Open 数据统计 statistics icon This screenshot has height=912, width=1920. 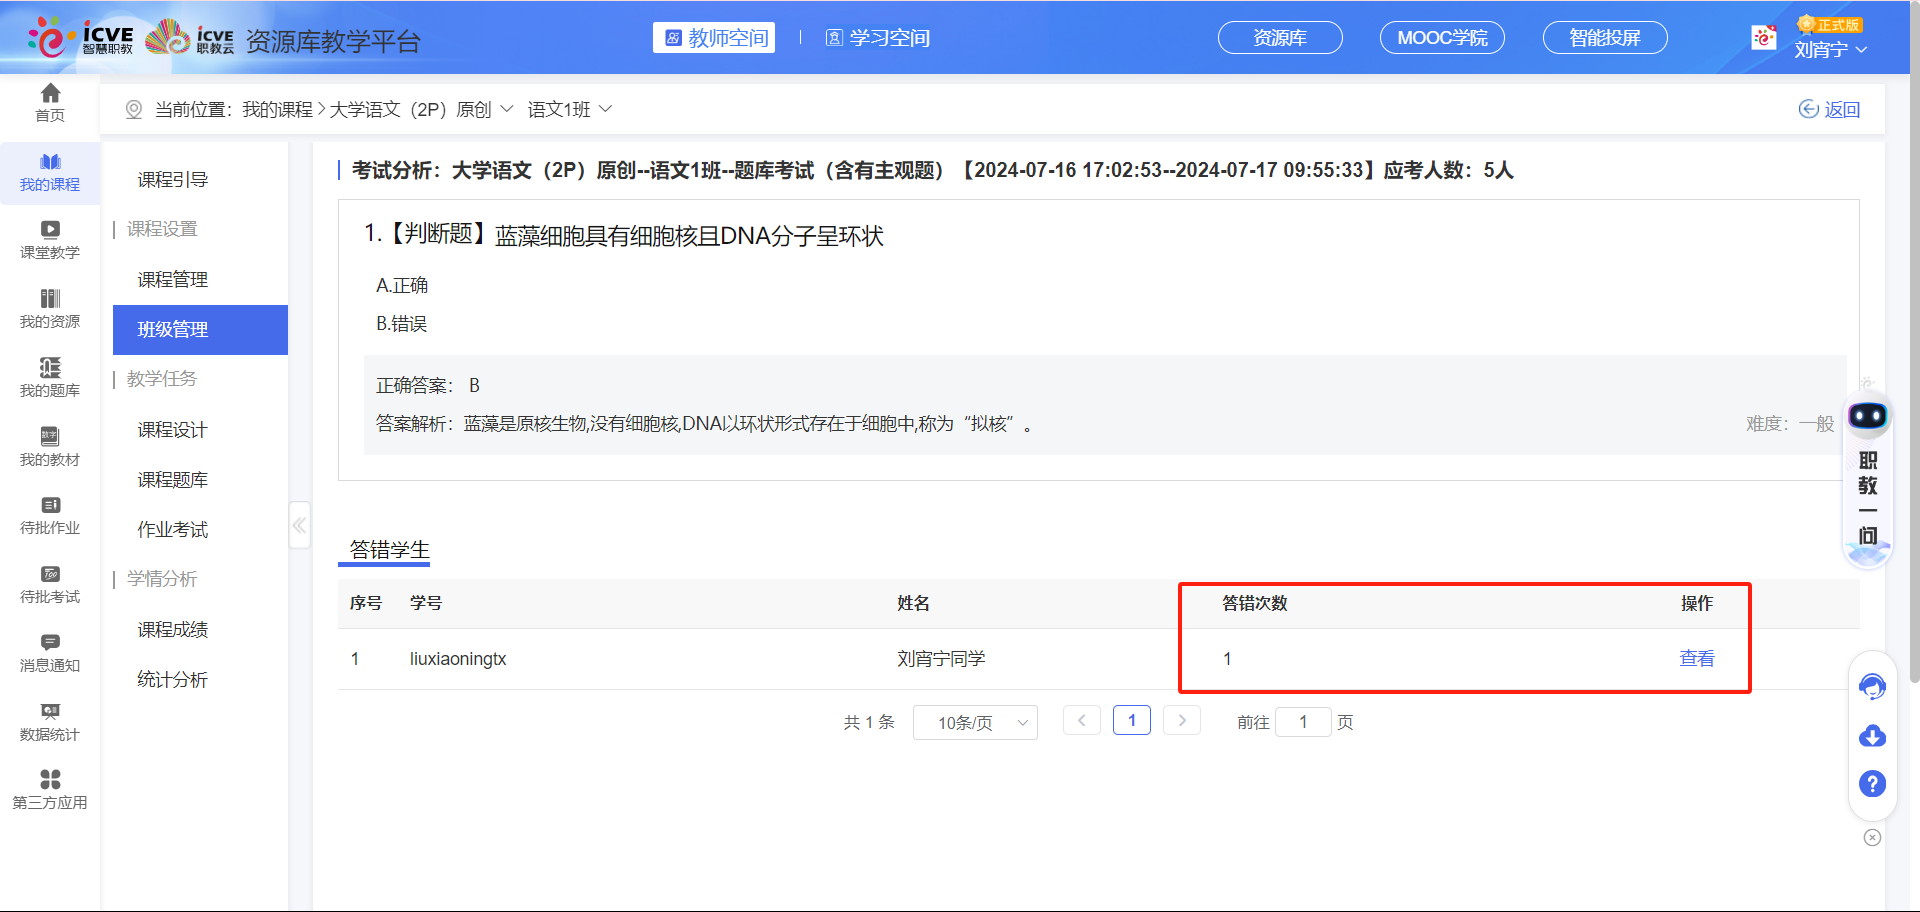point(50,721)
